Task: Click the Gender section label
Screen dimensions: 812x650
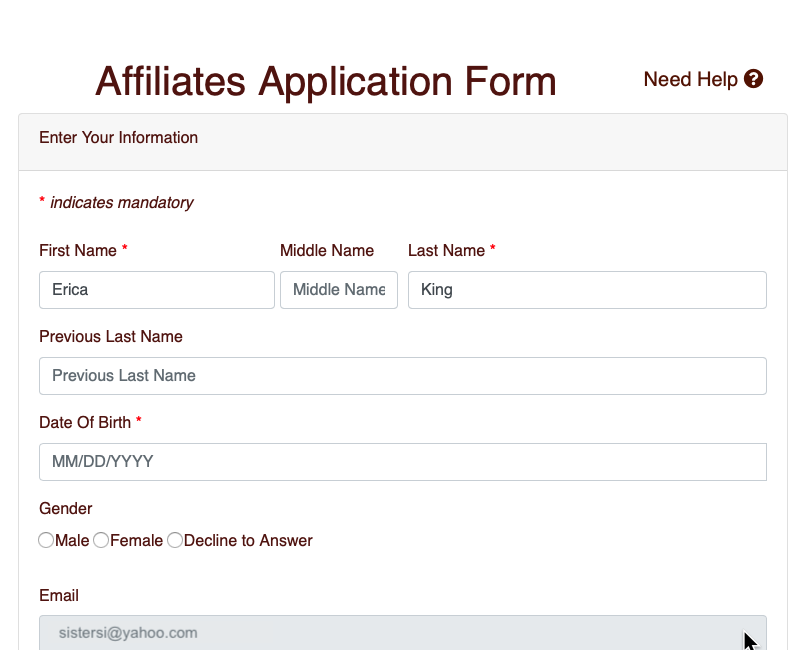Action: (66, 509)
